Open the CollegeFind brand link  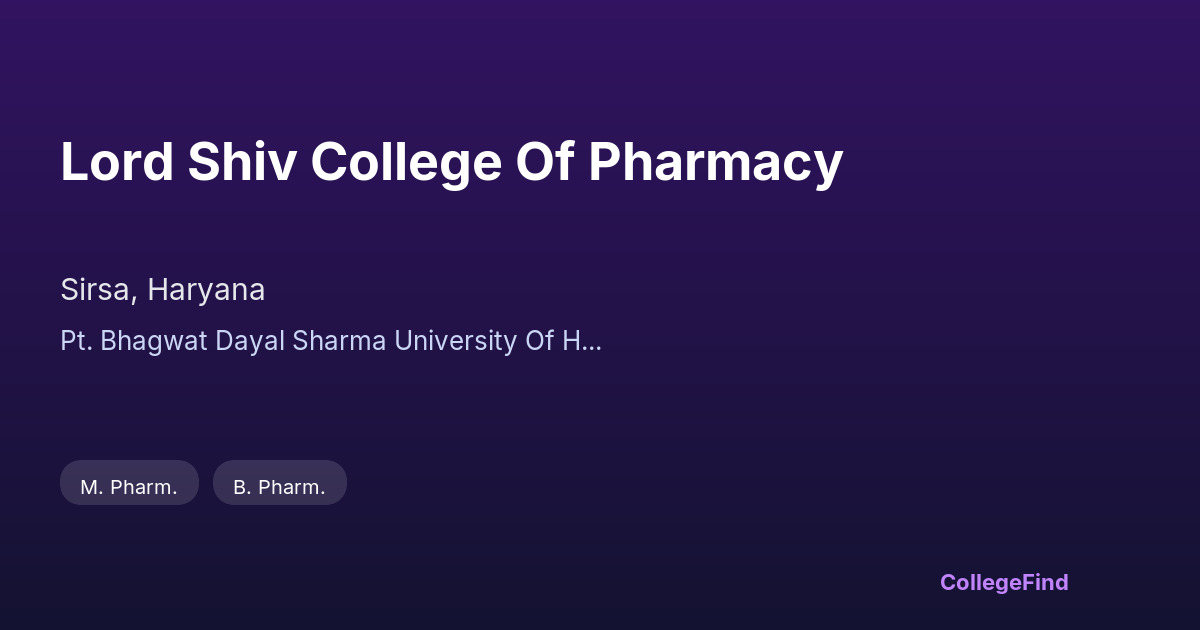[1003, 582]
